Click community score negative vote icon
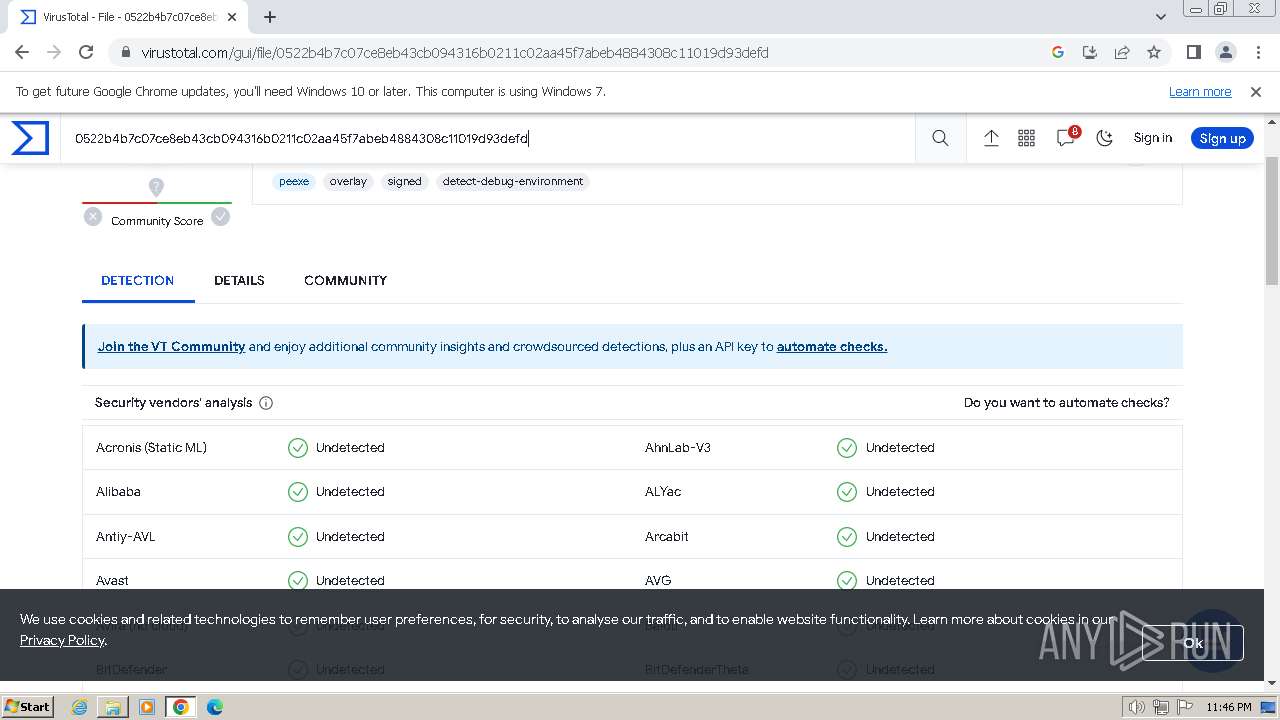The image size is (1280, 720). [x=93, y=216]
